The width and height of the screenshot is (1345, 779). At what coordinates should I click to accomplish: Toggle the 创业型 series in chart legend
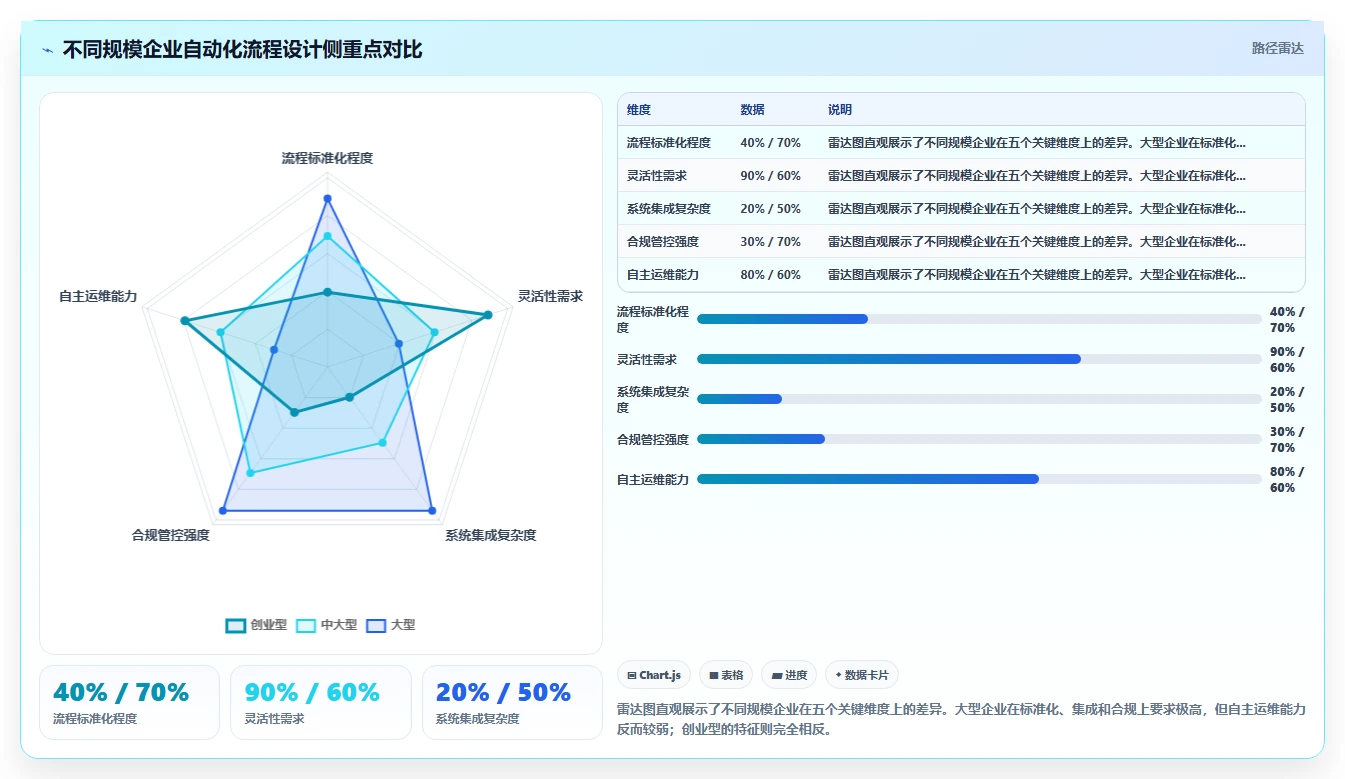tap(257, 625)
